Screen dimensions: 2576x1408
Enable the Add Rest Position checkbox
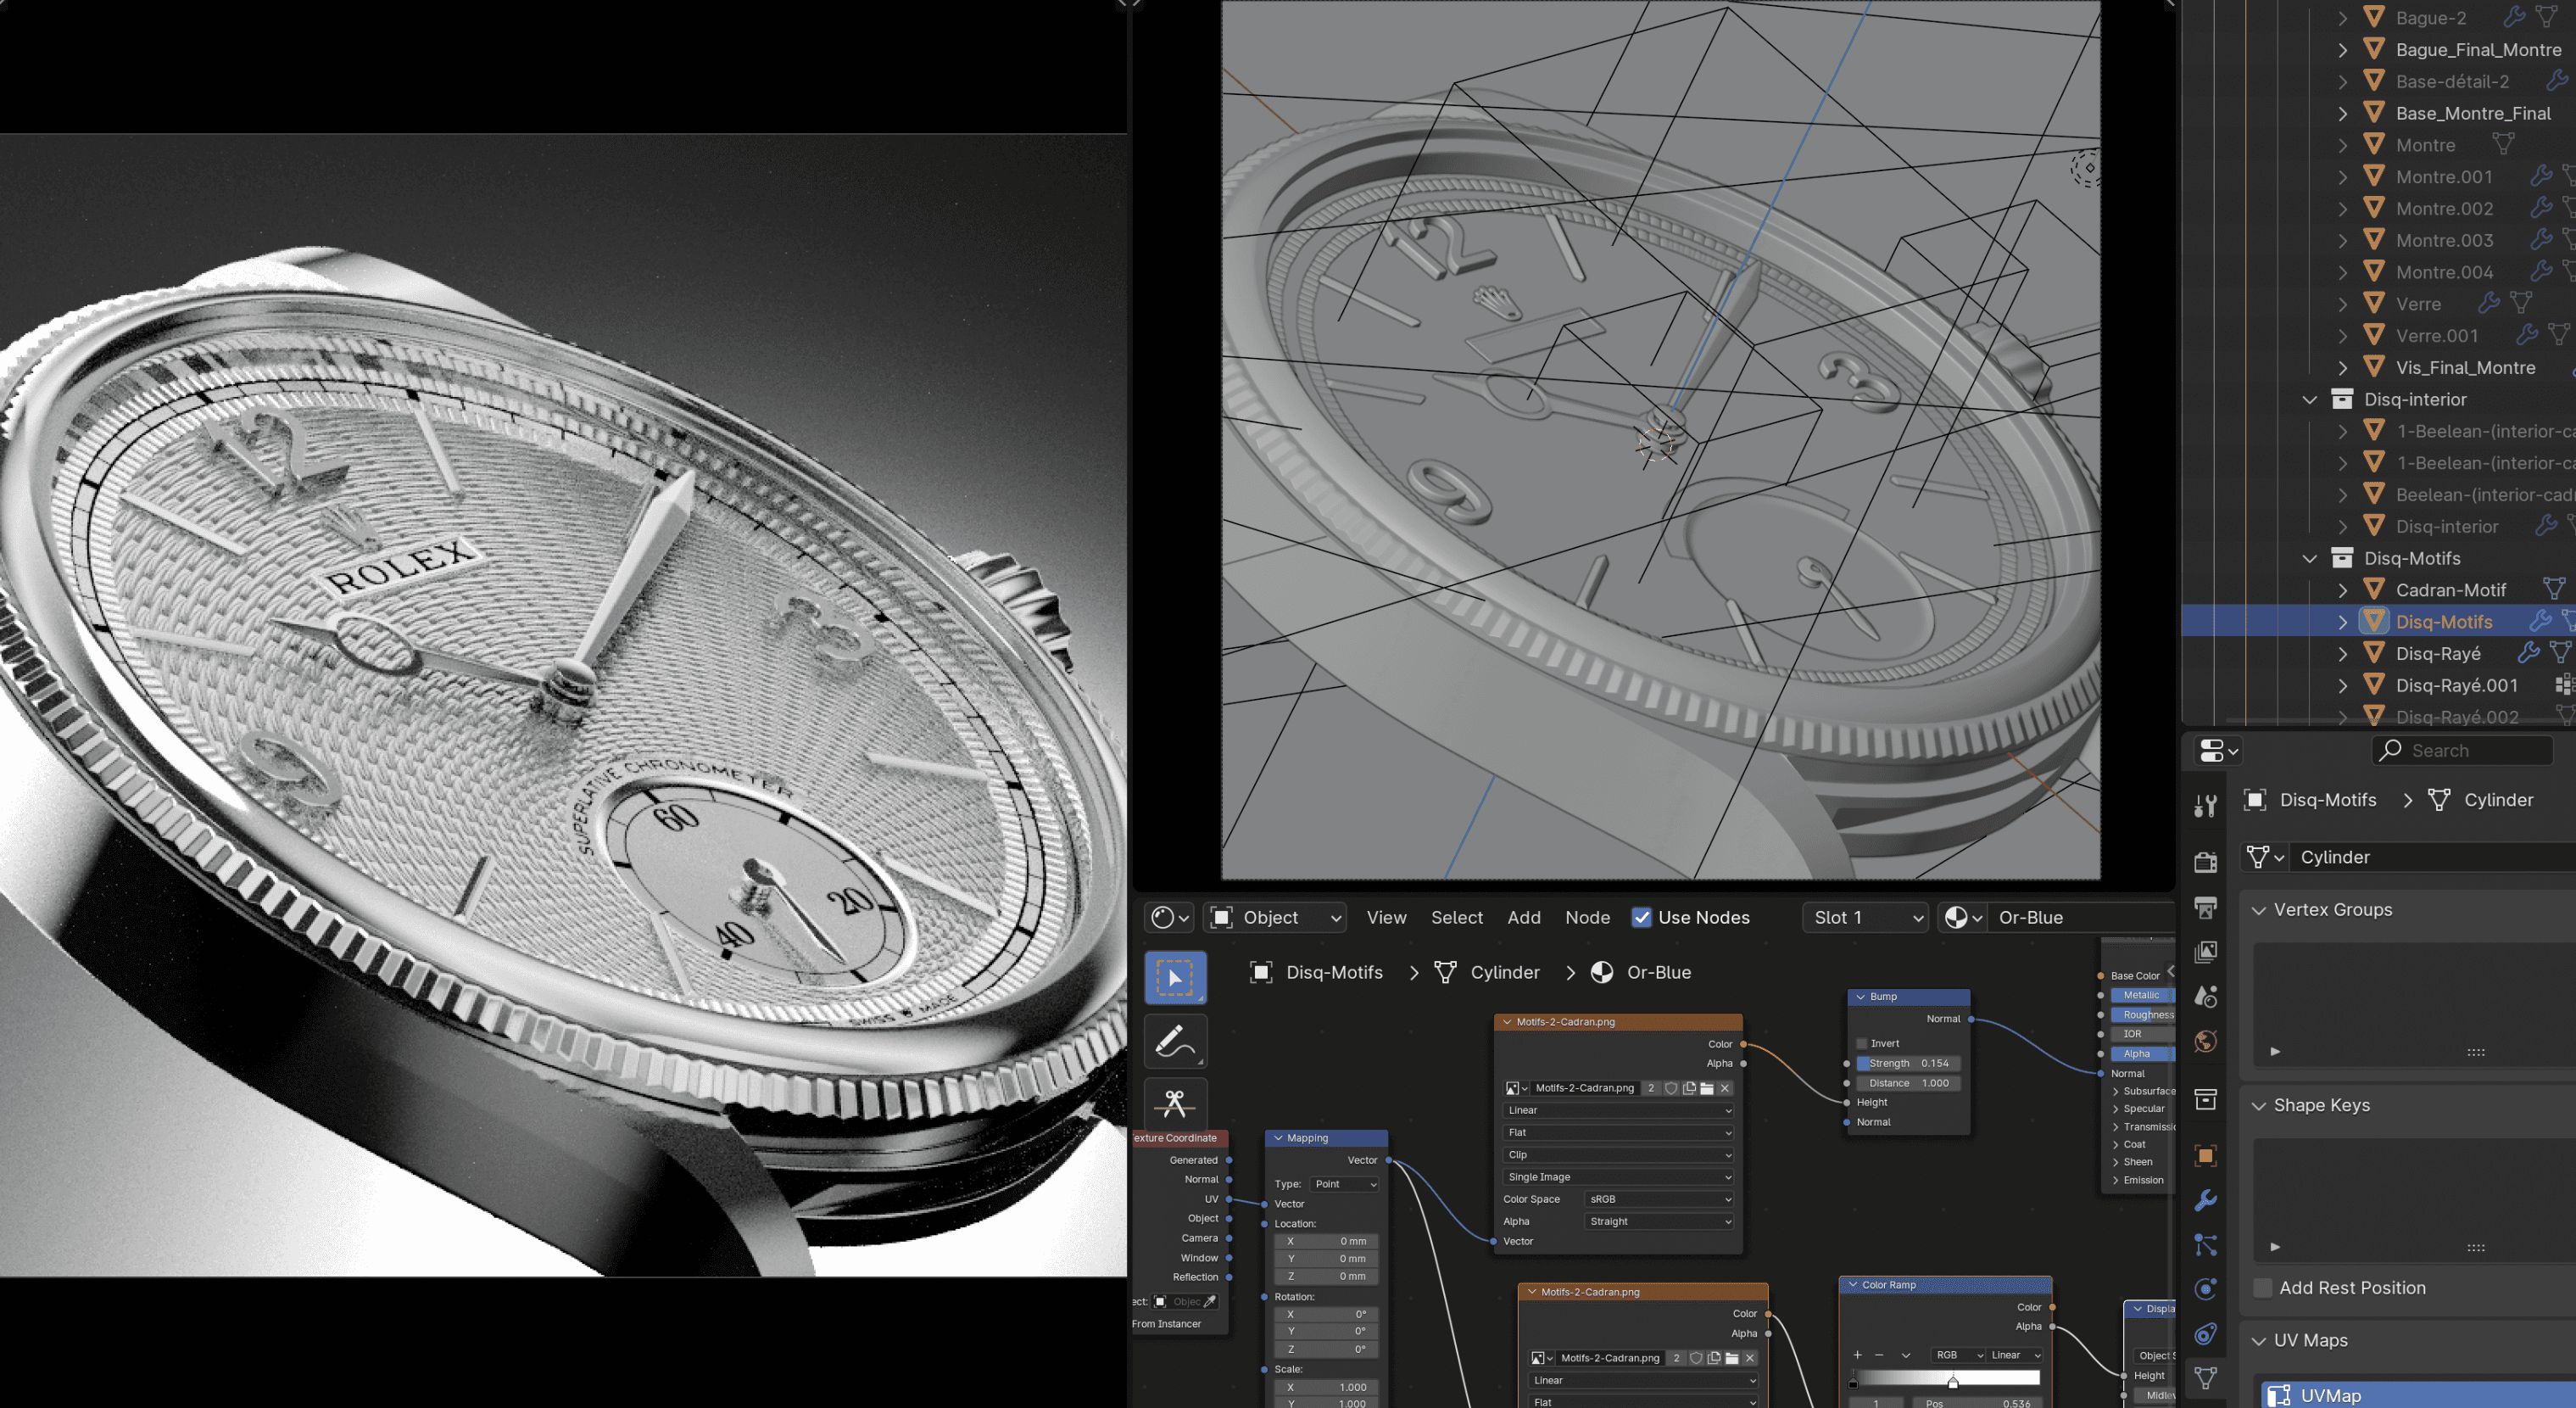coord(2263,1288)
